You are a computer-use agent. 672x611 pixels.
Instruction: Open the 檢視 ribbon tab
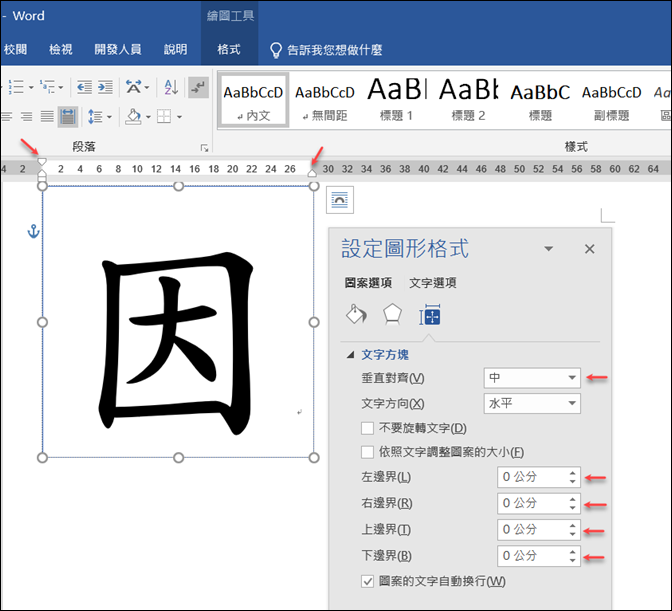[60, 50]
